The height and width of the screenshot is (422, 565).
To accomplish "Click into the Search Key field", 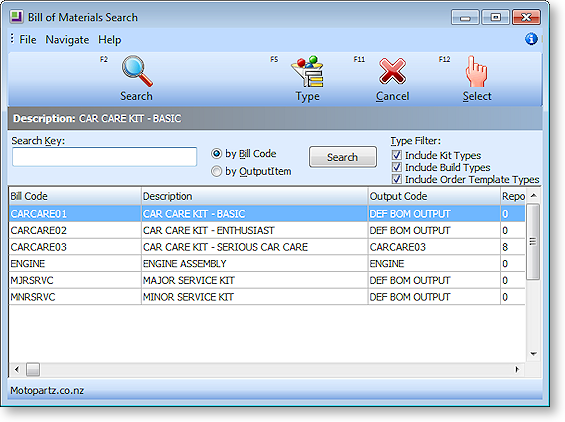I will pyautogui.click(x=104, y=157).
